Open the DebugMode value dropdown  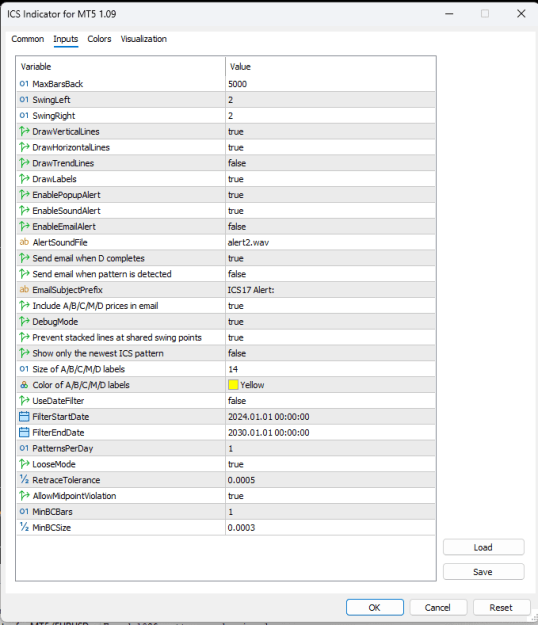[330, 322]
